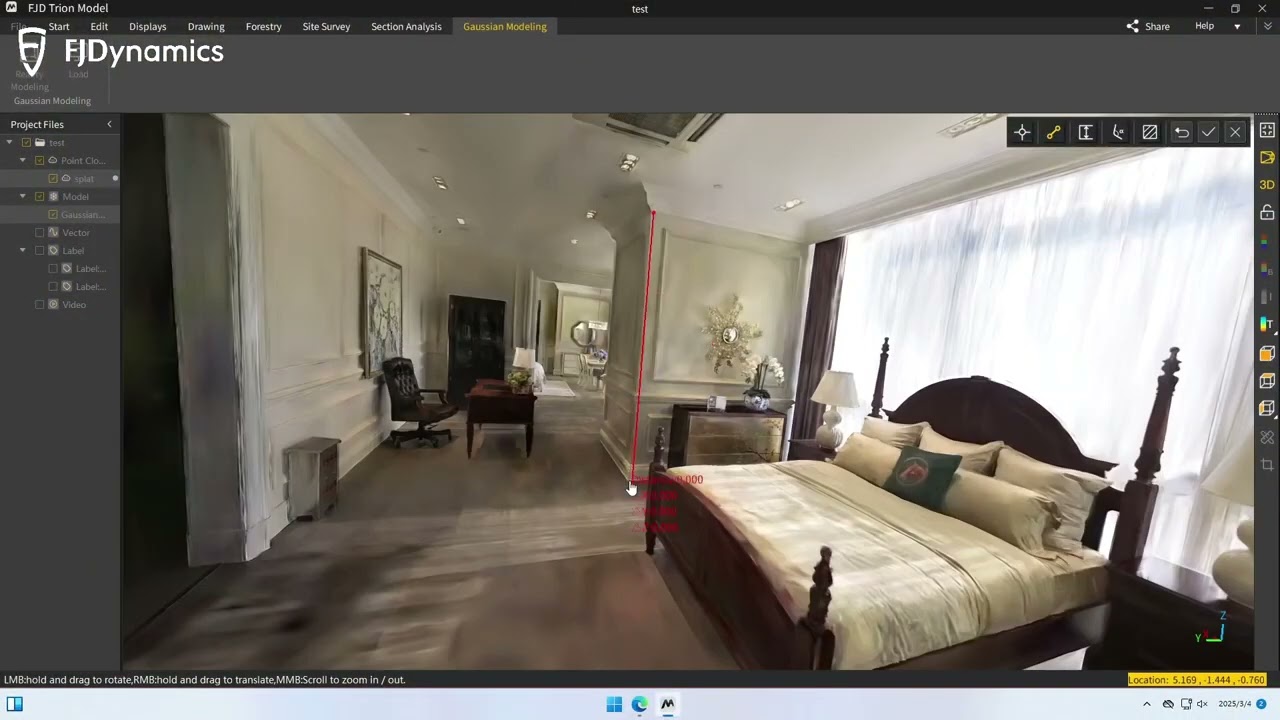This screenshot has width=1280, height=720.
Task: Open the Start ribbon tab
Action: (59, 27)
